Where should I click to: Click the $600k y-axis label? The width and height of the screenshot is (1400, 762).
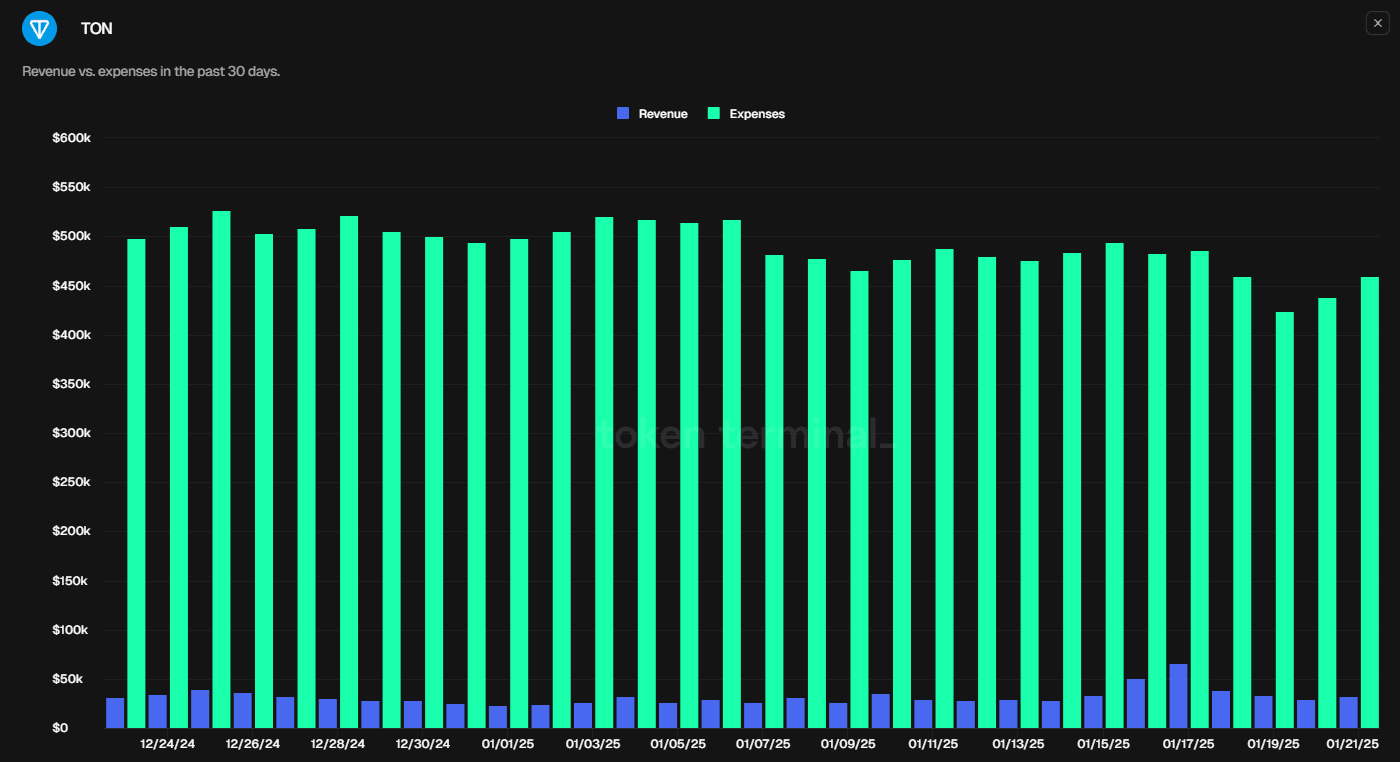72,138
